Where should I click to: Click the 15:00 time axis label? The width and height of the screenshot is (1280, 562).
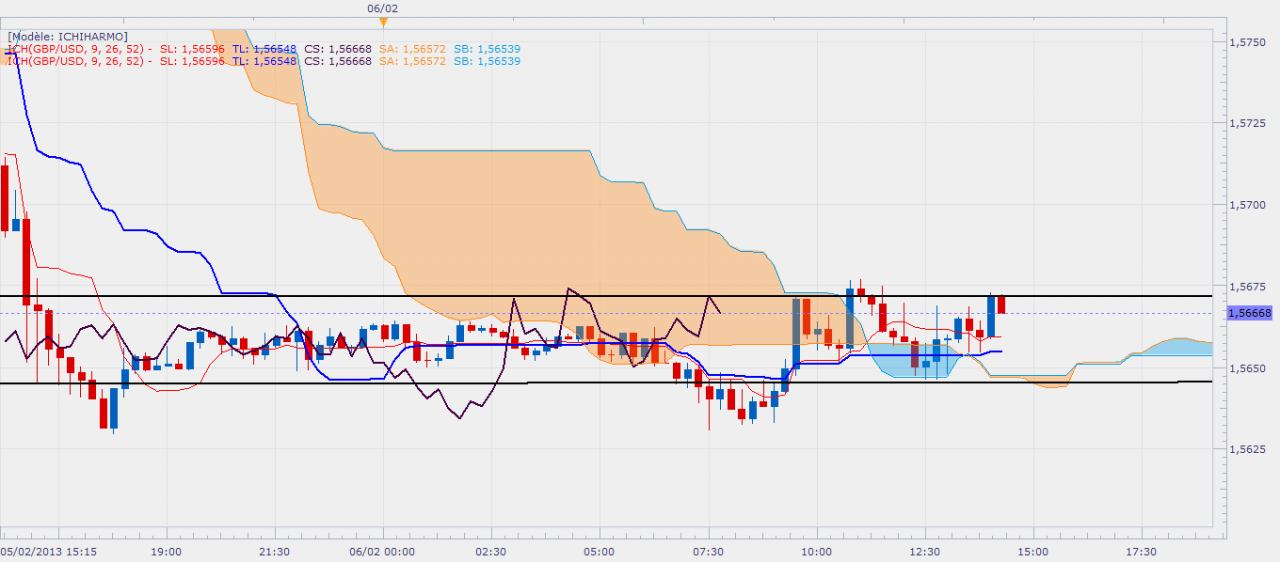click(x=1033, y=551)
